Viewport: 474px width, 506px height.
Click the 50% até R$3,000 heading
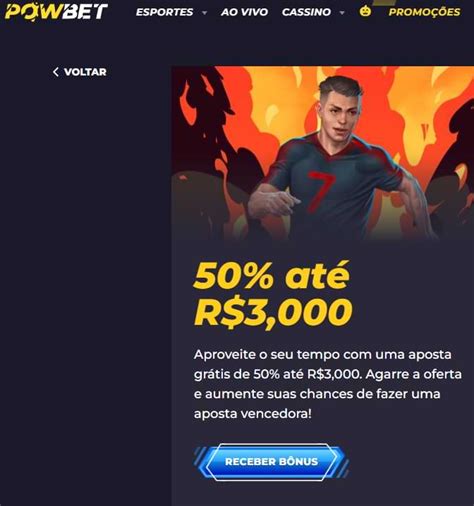coord(273,294)
